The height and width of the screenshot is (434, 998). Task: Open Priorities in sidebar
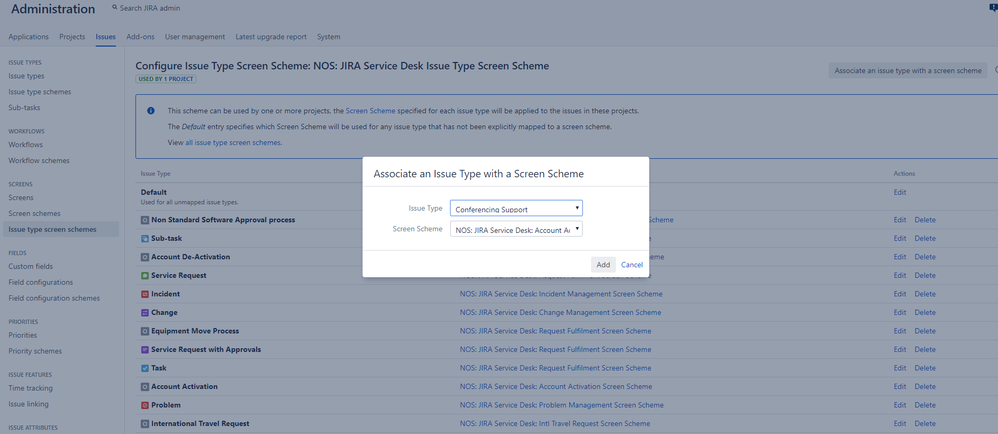[23, 335]
